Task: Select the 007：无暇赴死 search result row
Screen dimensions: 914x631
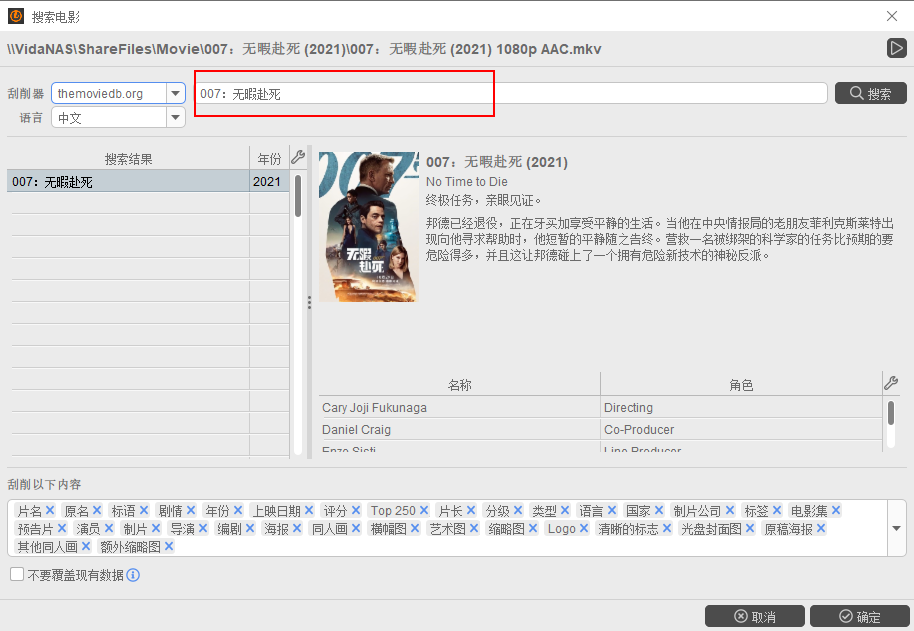Action: 128,182
